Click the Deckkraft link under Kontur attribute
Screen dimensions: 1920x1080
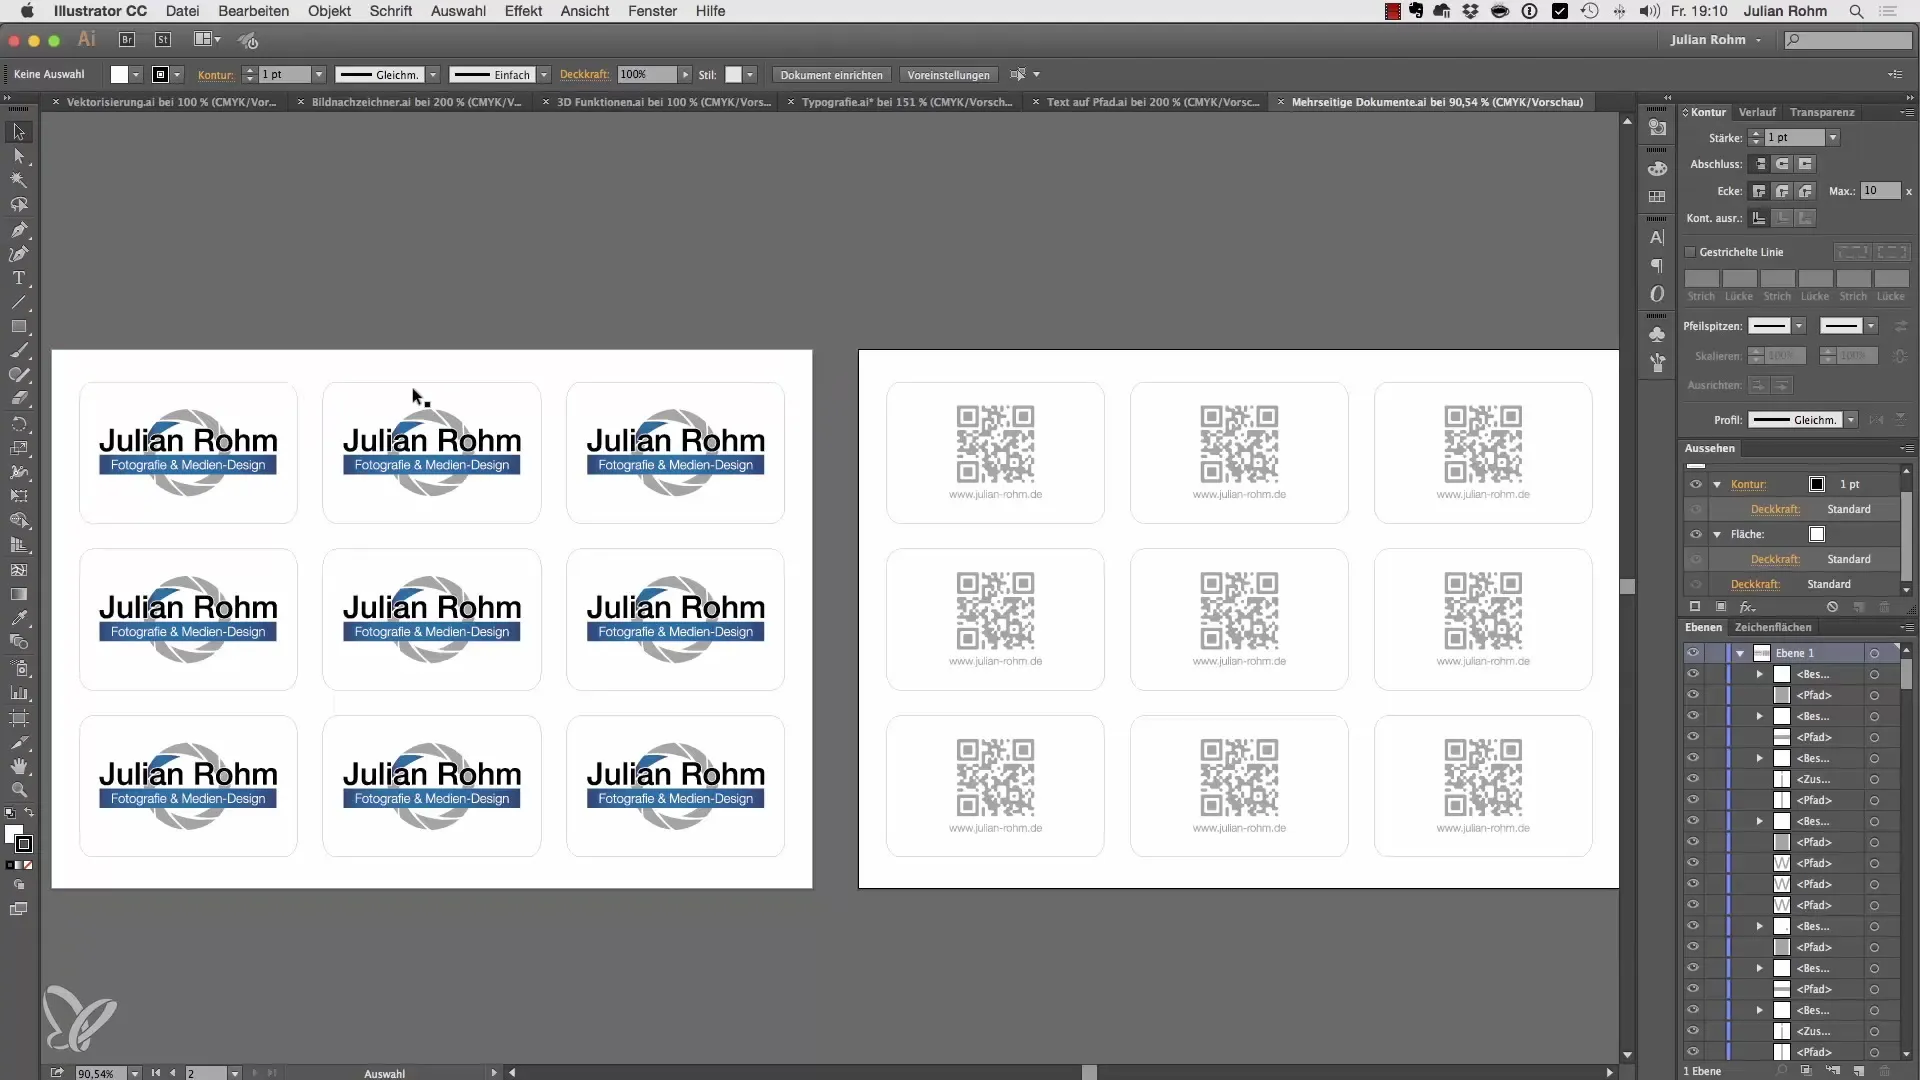[1775, 509]
